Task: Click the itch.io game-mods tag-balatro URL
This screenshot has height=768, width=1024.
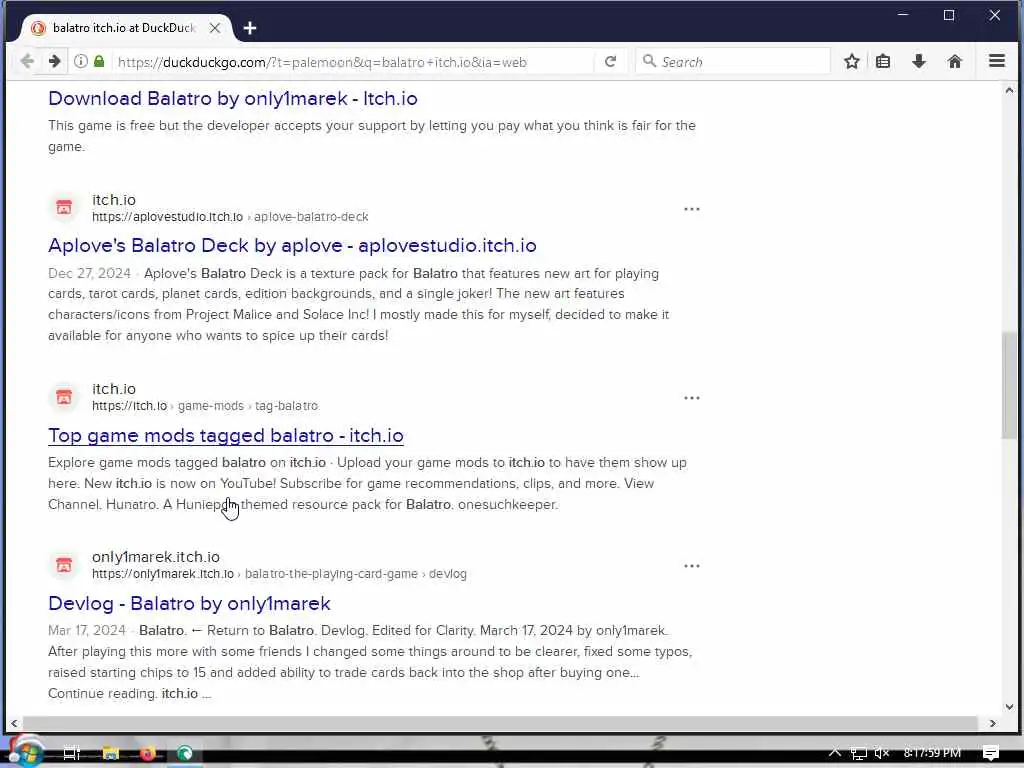Action: point(205,406)
